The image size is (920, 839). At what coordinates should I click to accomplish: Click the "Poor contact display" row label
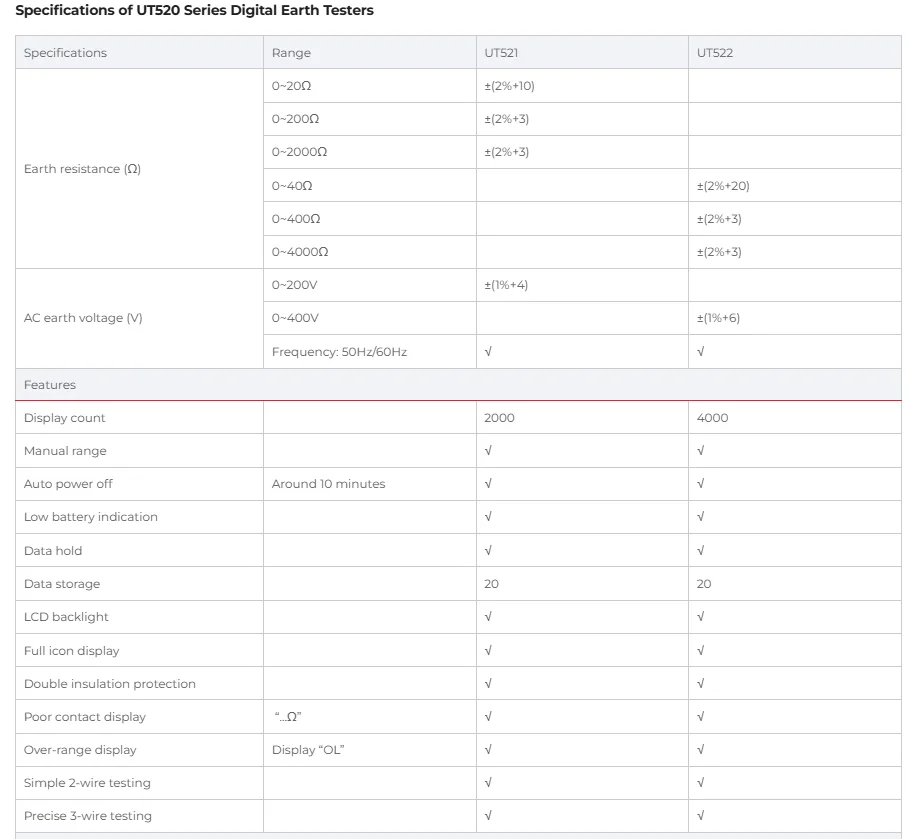point(85,717)
